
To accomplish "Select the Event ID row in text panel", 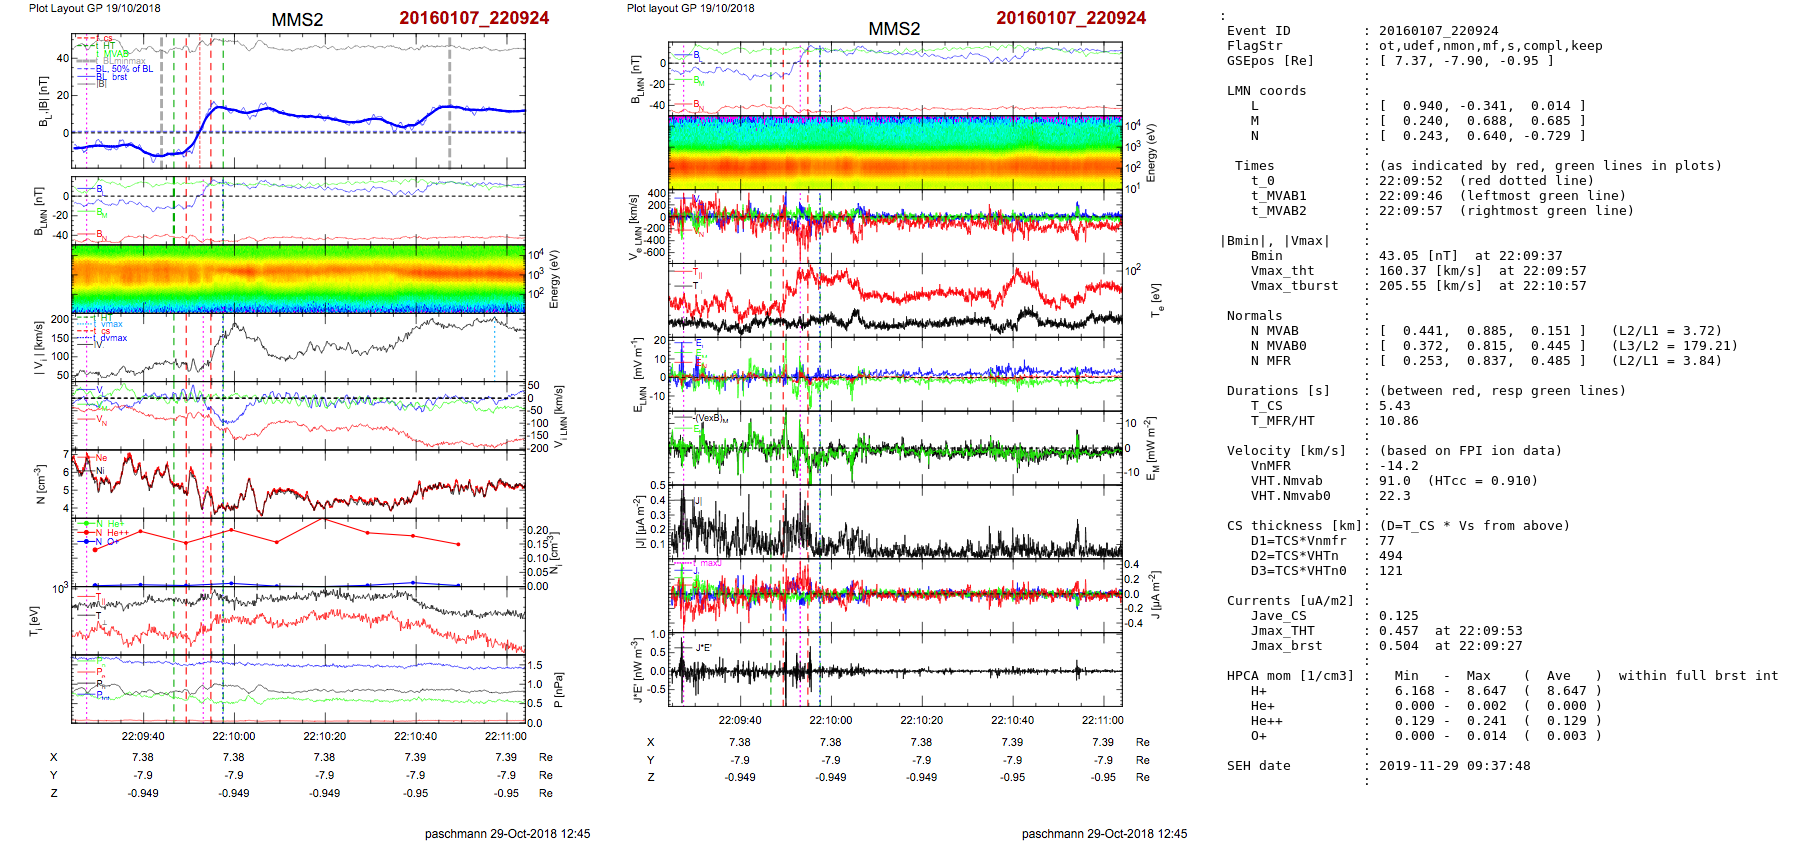I will 1258,31.
